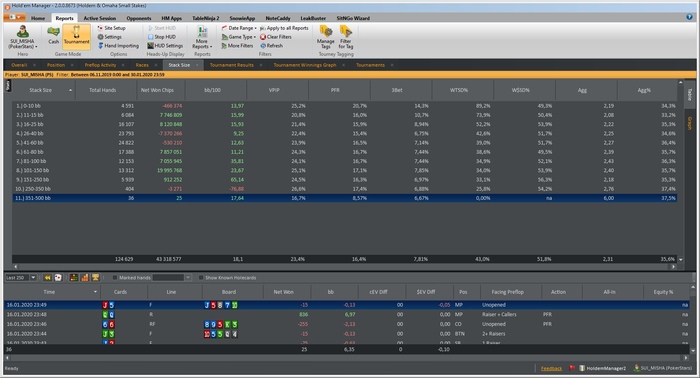Select the 1.) 0-10 bb row
Screen dimensions: 700x378
pos(344,106)
